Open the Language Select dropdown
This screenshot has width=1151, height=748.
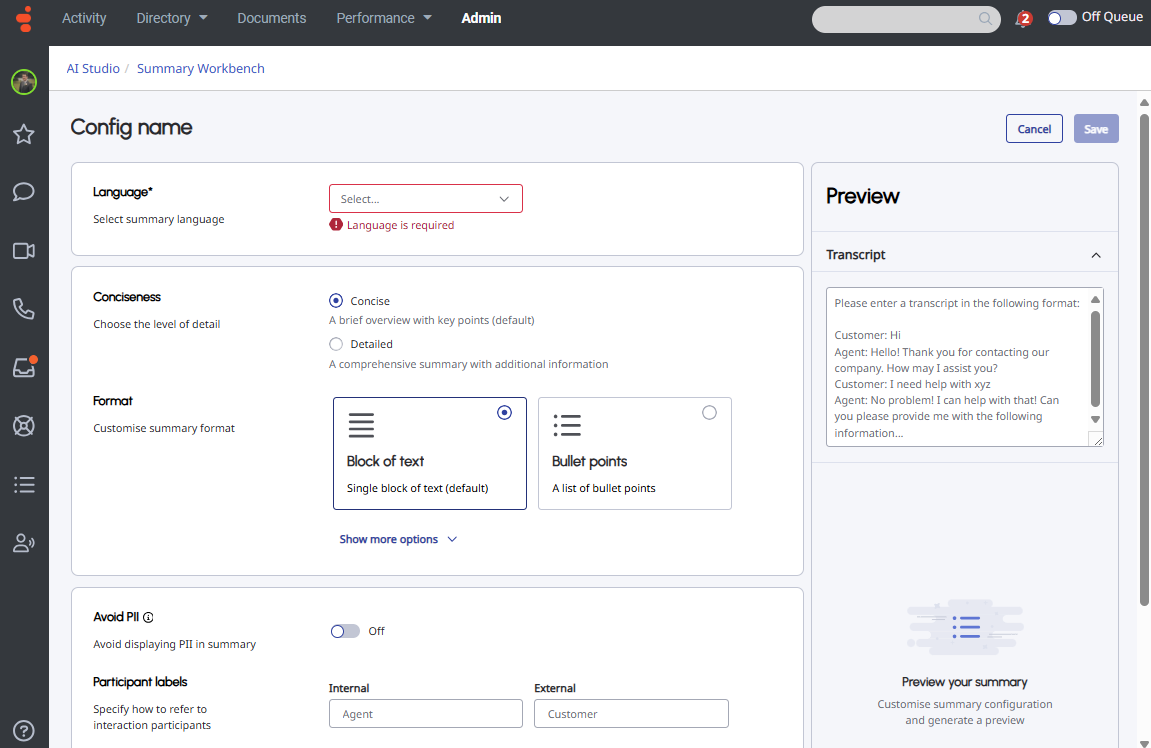[x=425, y=199]
